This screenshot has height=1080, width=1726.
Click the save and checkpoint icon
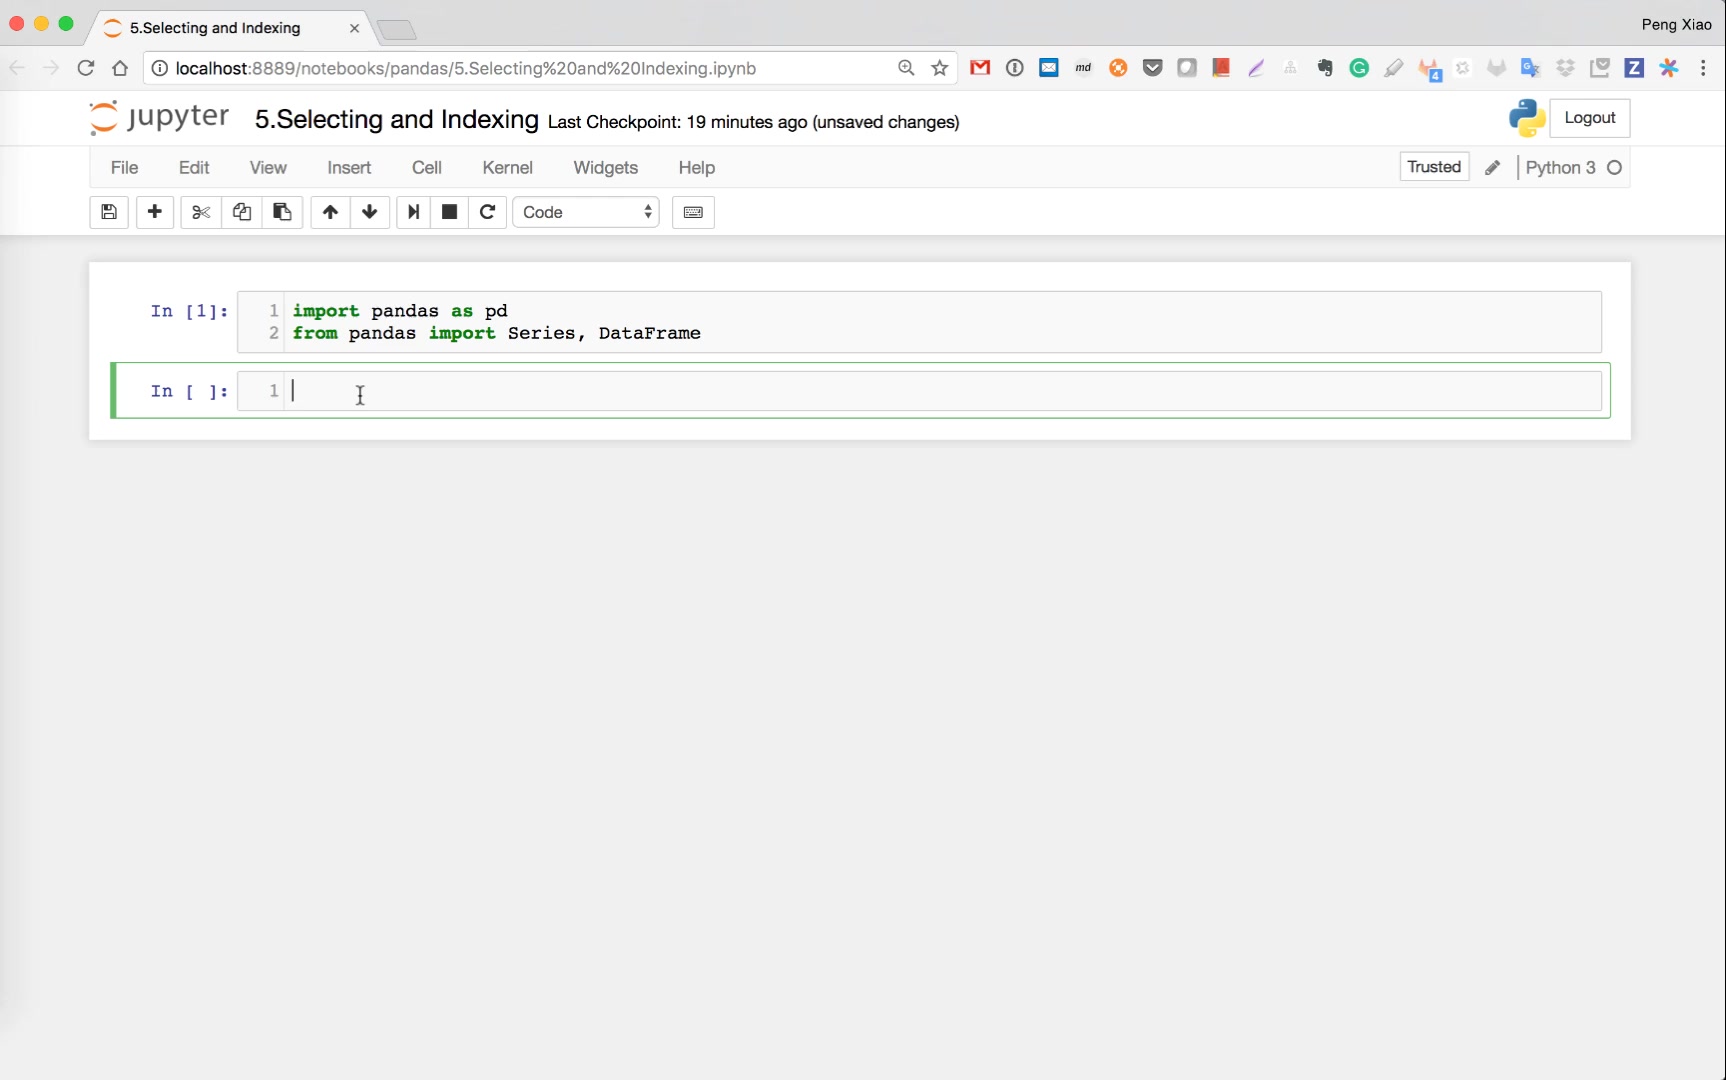(x=109, y=212)
